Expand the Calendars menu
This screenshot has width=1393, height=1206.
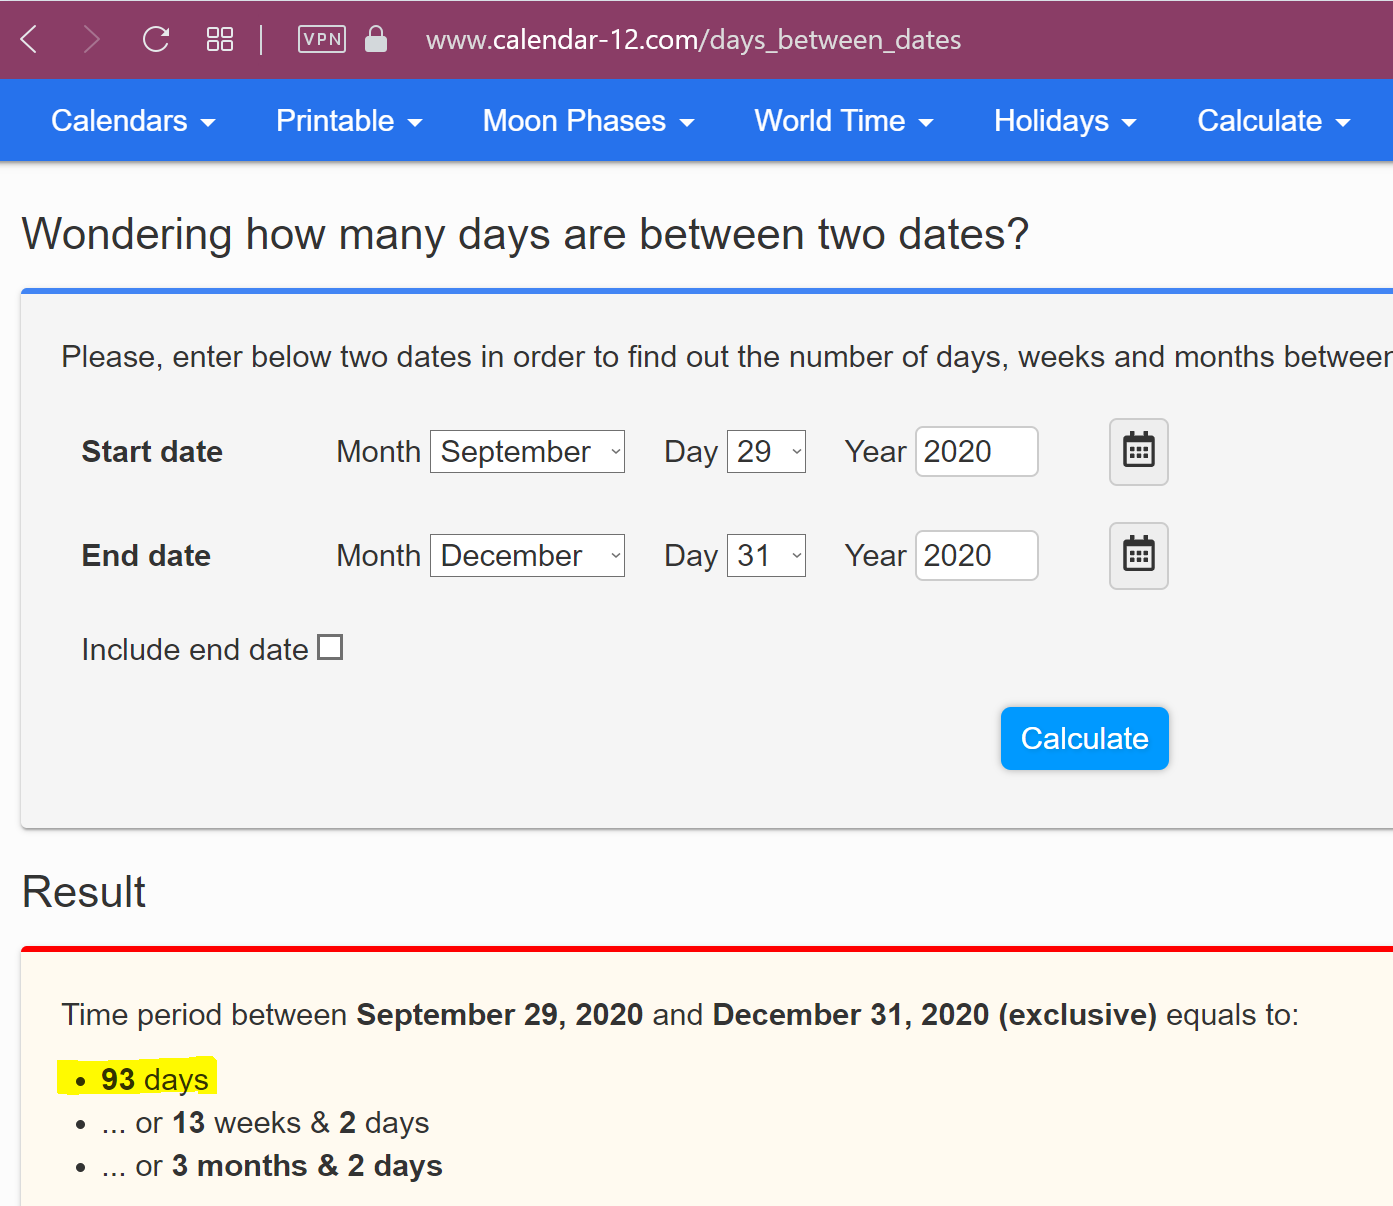click(x=133, y=121)
